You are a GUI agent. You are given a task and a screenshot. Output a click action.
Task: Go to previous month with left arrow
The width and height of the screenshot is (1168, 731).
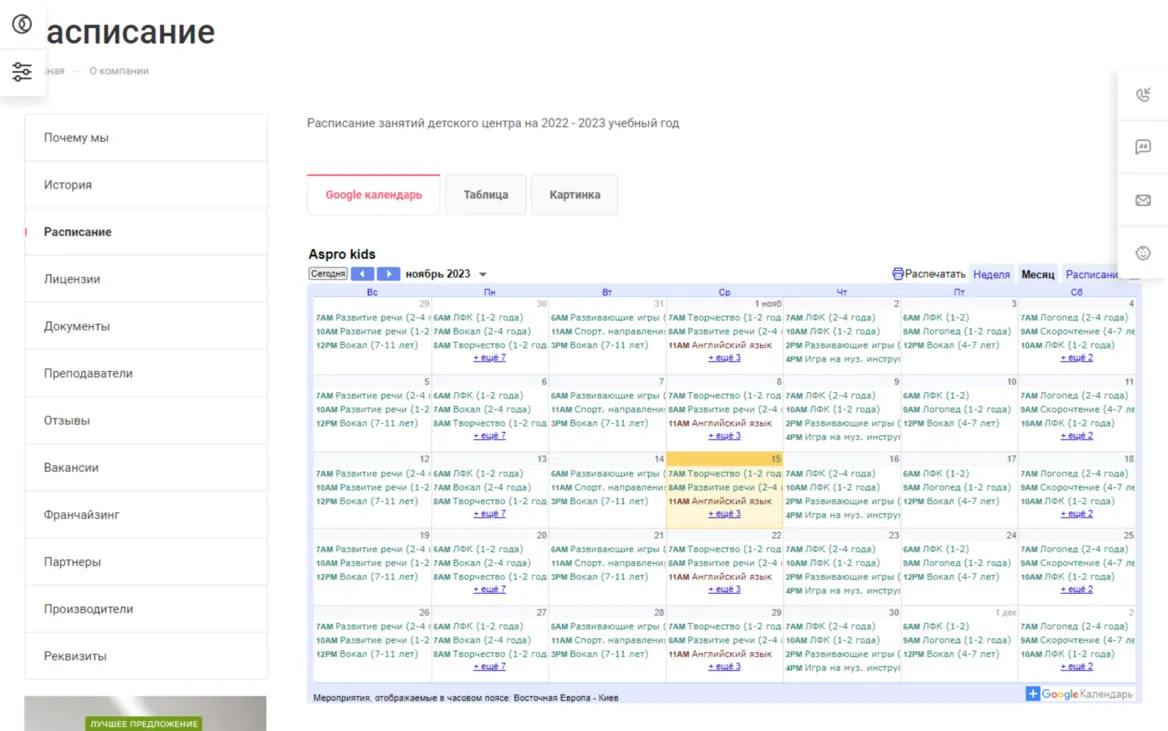click(363, 274)
